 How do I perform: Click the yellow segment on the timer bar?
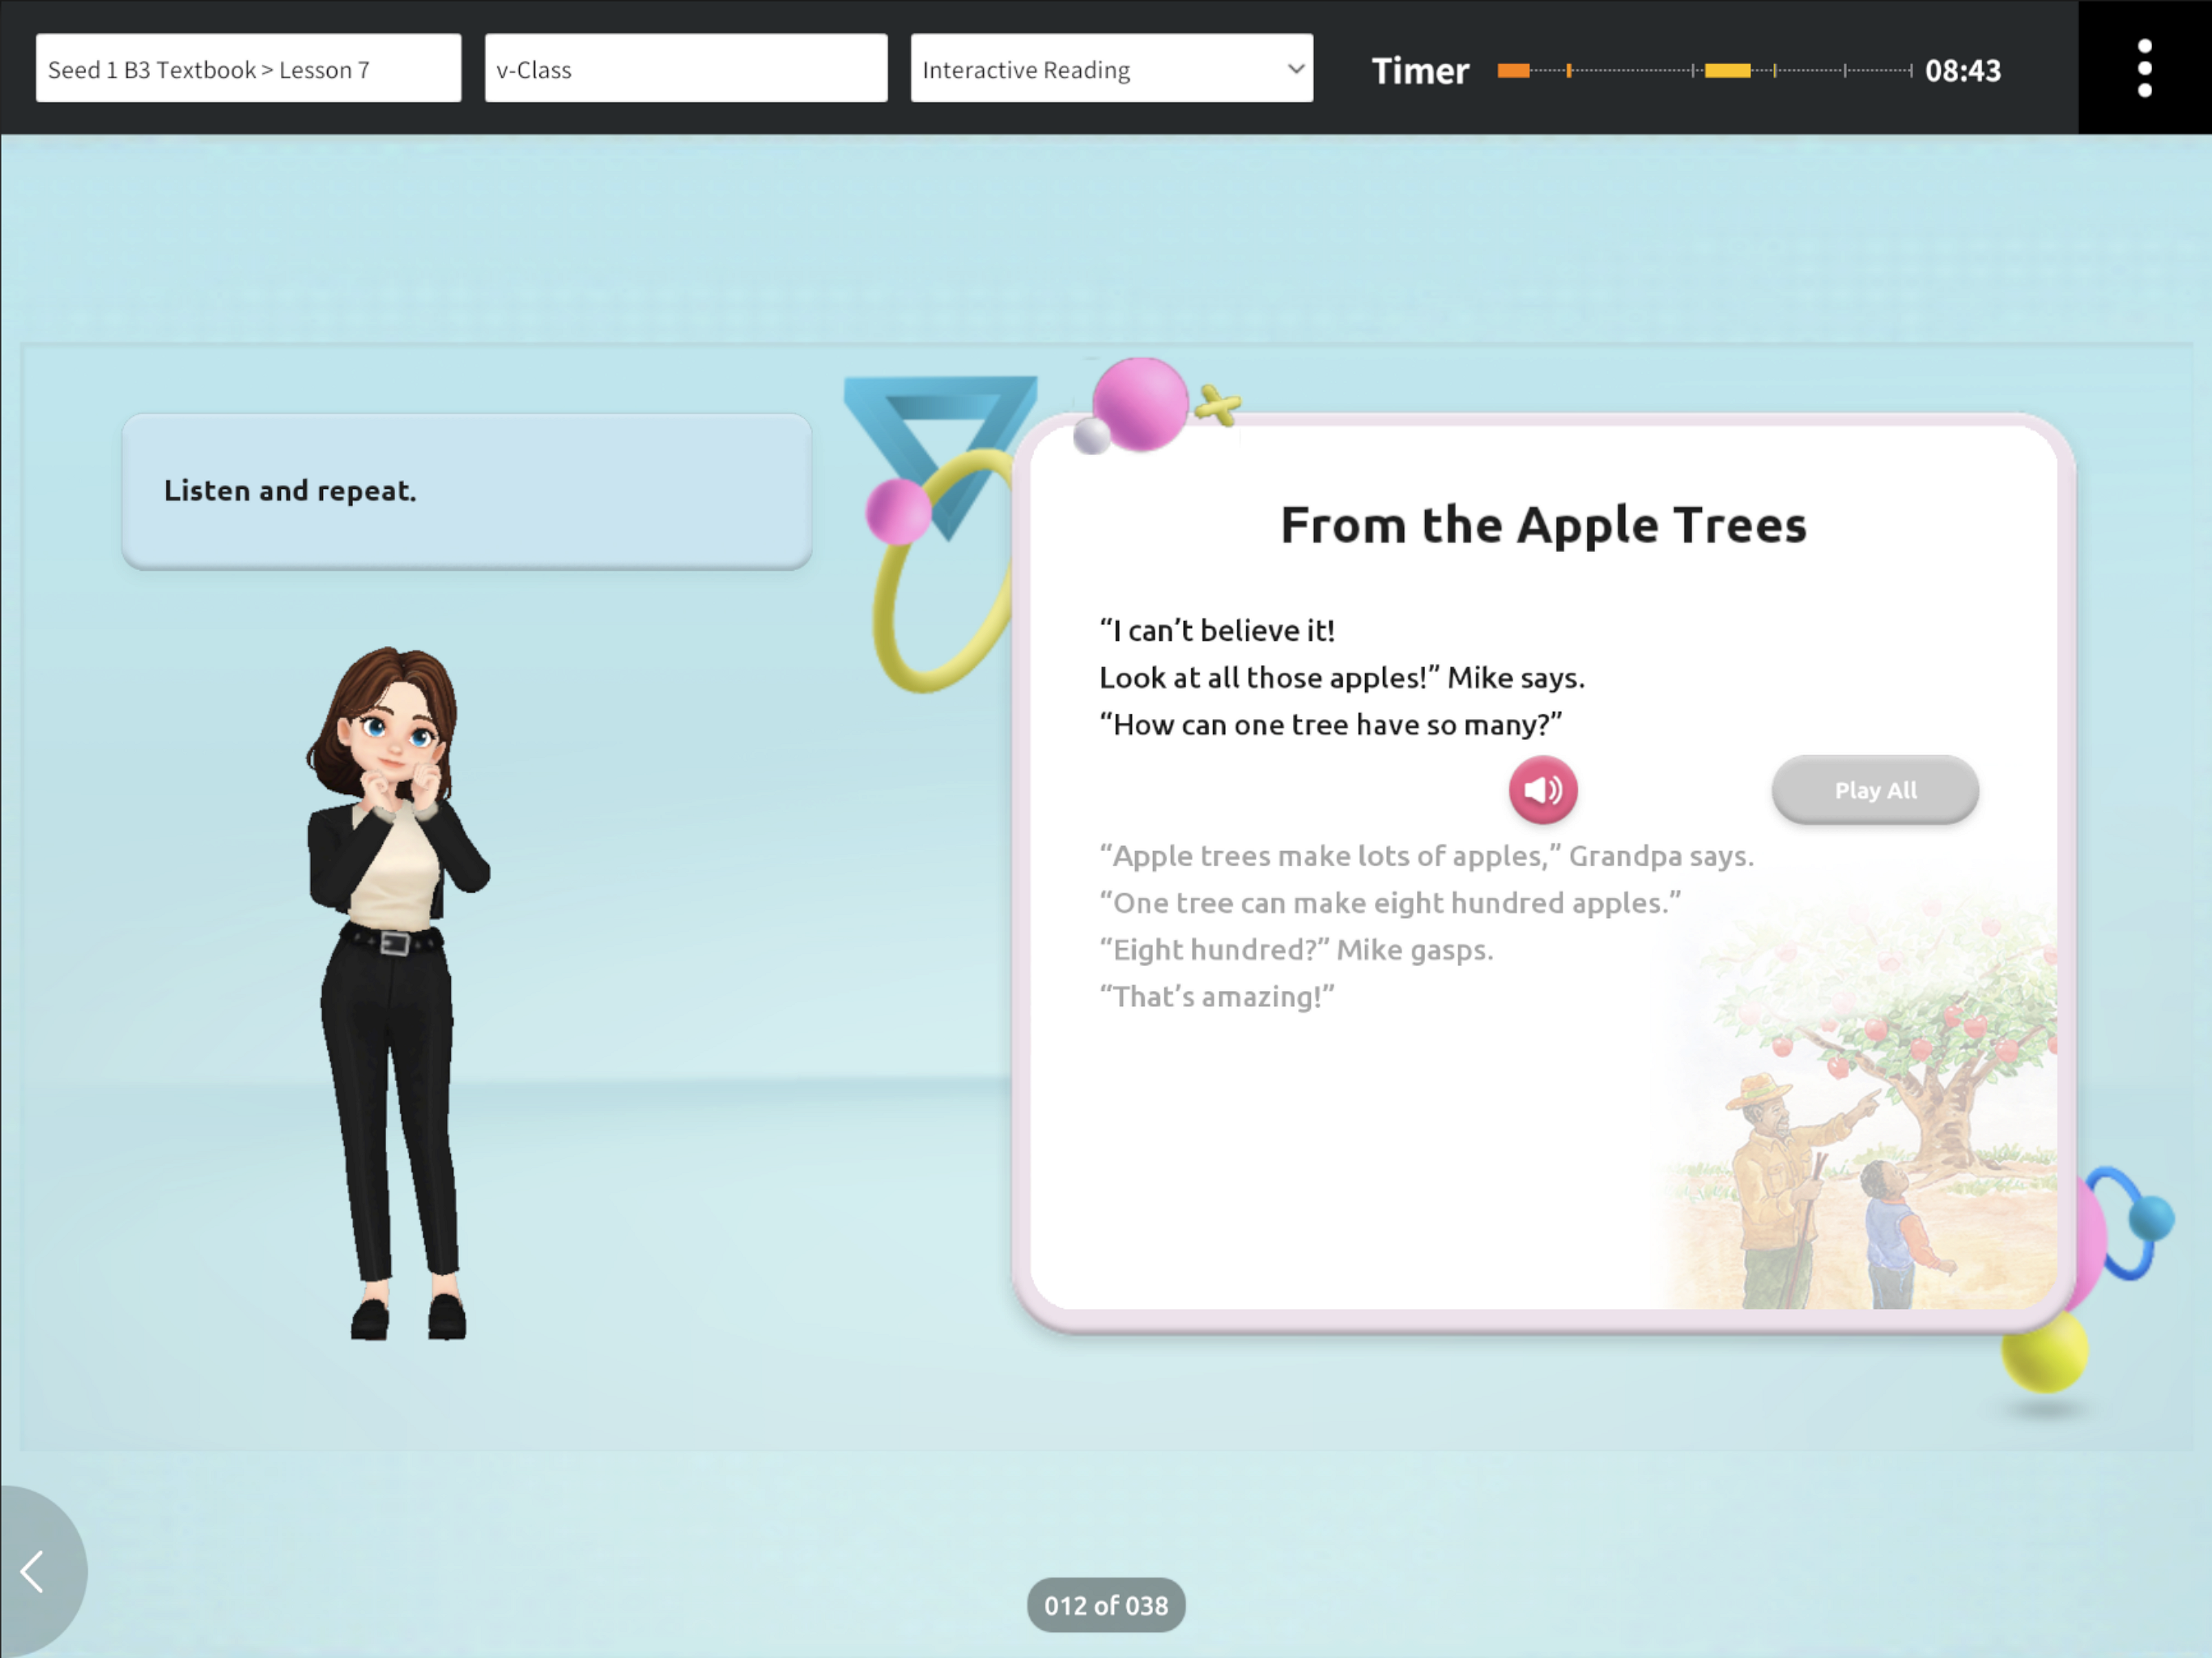point(1727,70)
